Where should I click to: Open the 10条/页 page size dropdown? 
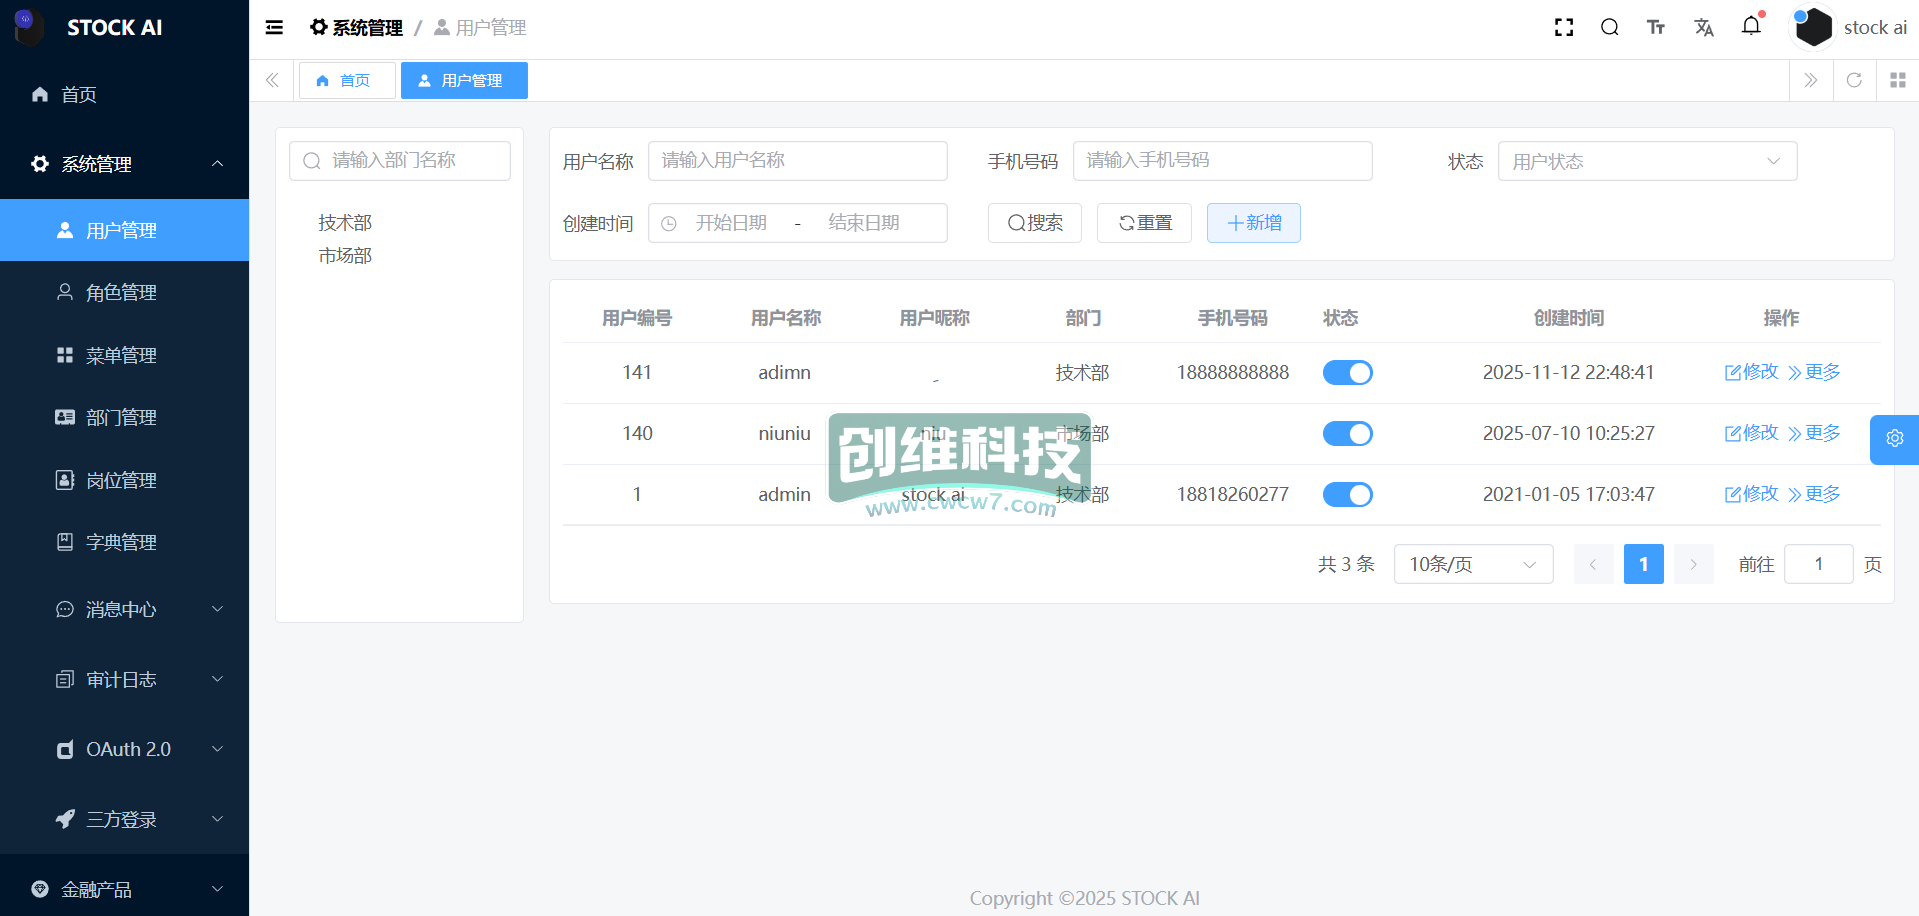point(1472,565)
